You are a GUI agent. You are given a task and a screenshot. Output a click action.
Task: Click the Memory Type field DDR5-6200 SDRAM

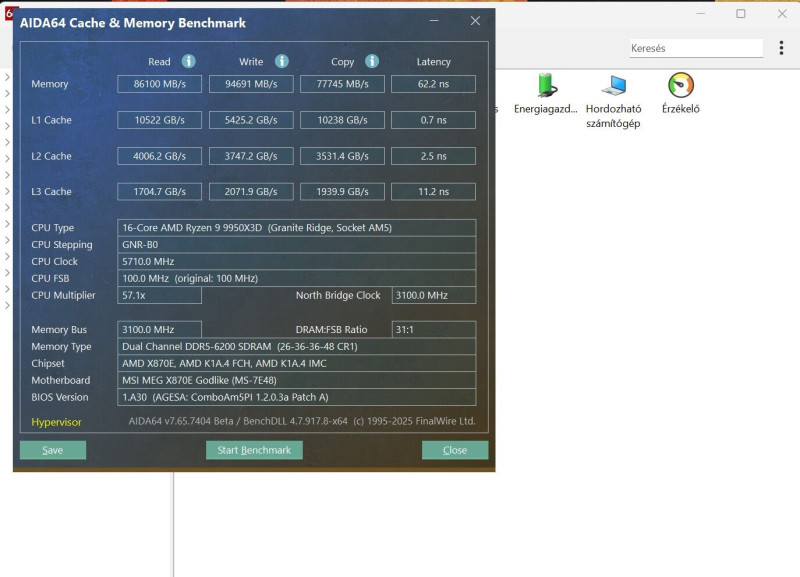coord(296,346)
